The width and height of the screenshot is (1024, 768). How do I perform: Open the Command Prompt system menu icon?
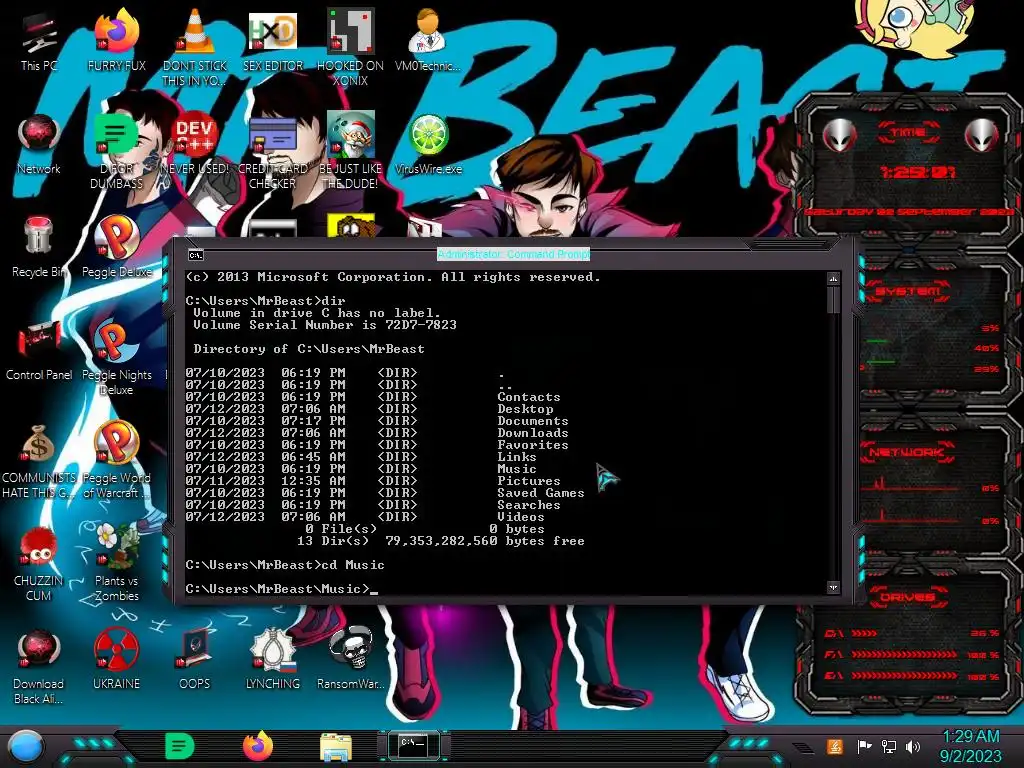point(195,255)
